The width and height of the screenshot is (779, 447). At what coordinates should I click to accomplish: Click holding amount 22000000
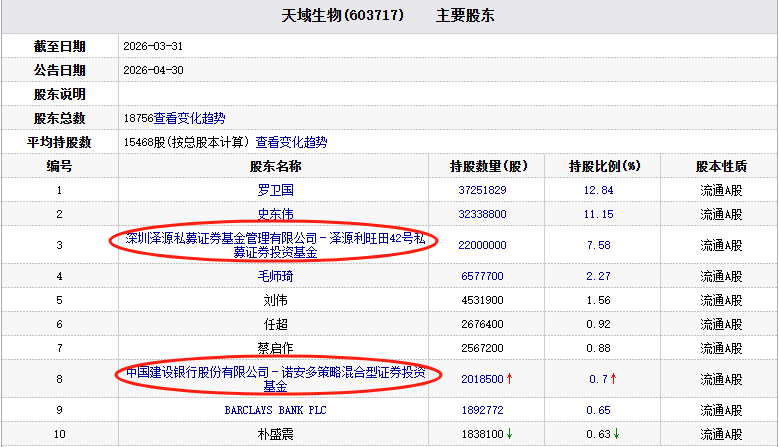[x=482, y=245]
